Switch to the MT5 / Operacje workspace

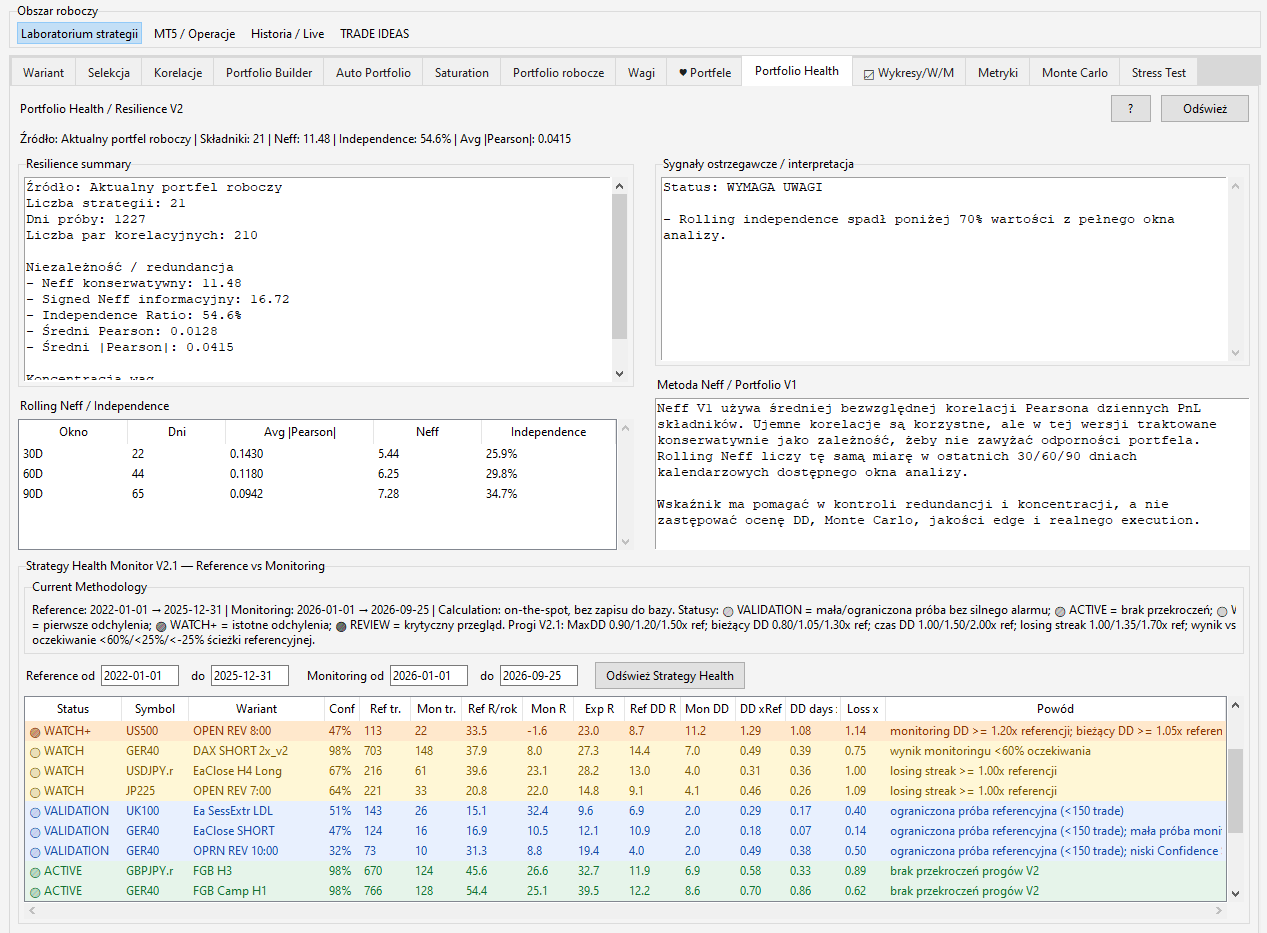(195, 34)
